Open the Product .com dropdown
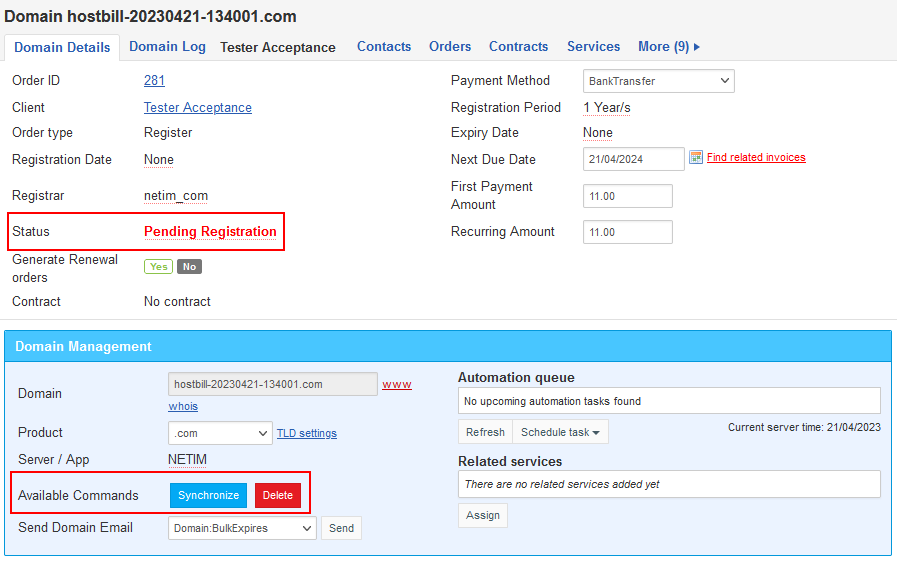The height and width of the screenshot is (565, 897). [220, 433]
